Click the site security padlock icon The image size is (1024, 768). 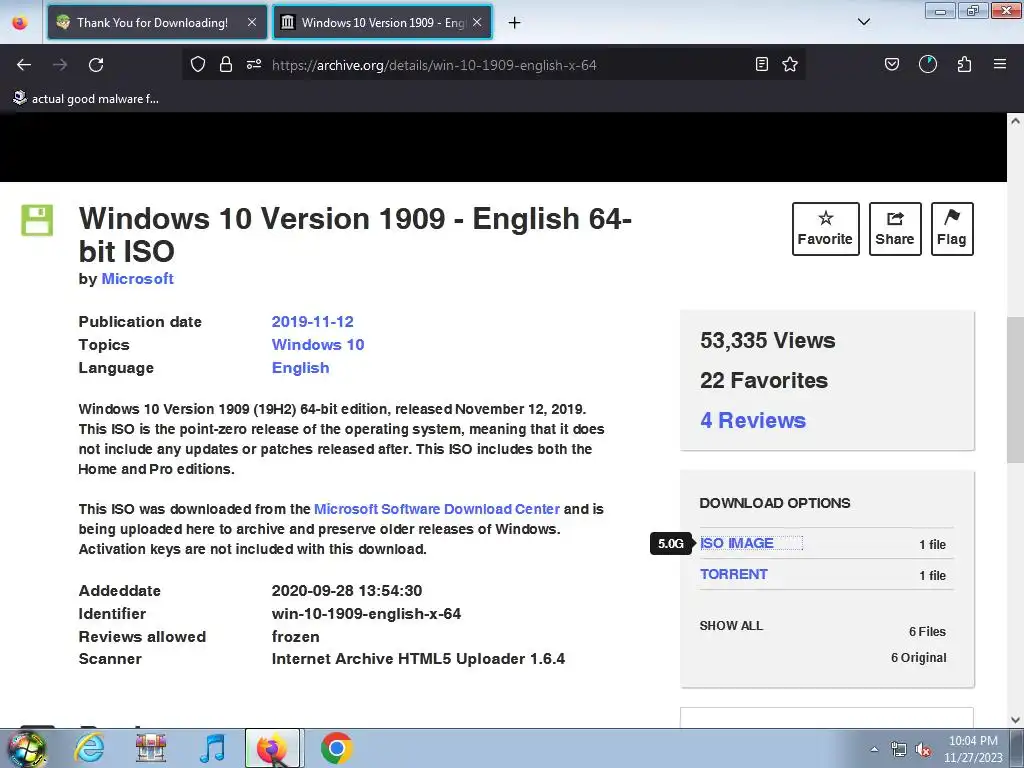click(226, 64)
